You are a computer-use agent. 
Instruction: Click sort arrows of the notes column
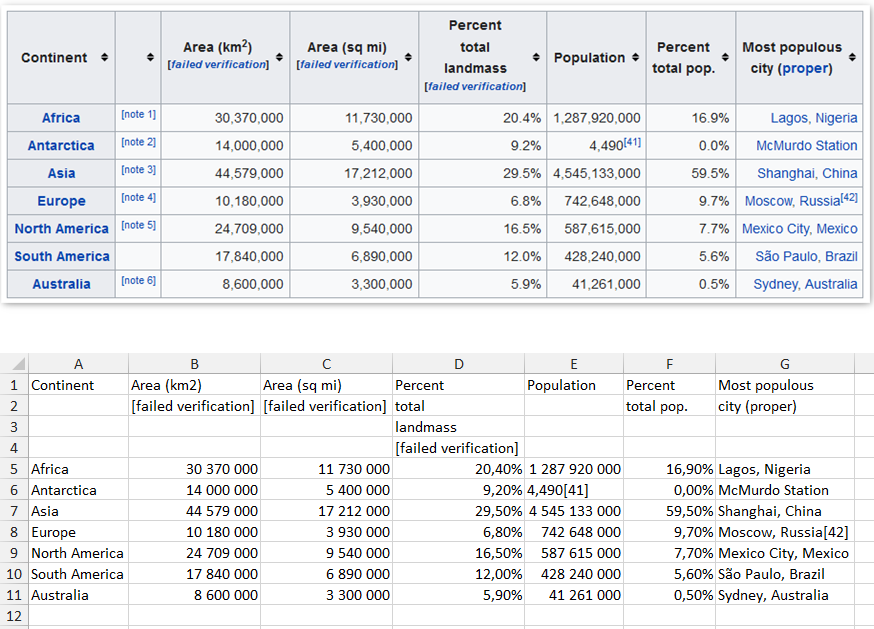tap(150, 57)
